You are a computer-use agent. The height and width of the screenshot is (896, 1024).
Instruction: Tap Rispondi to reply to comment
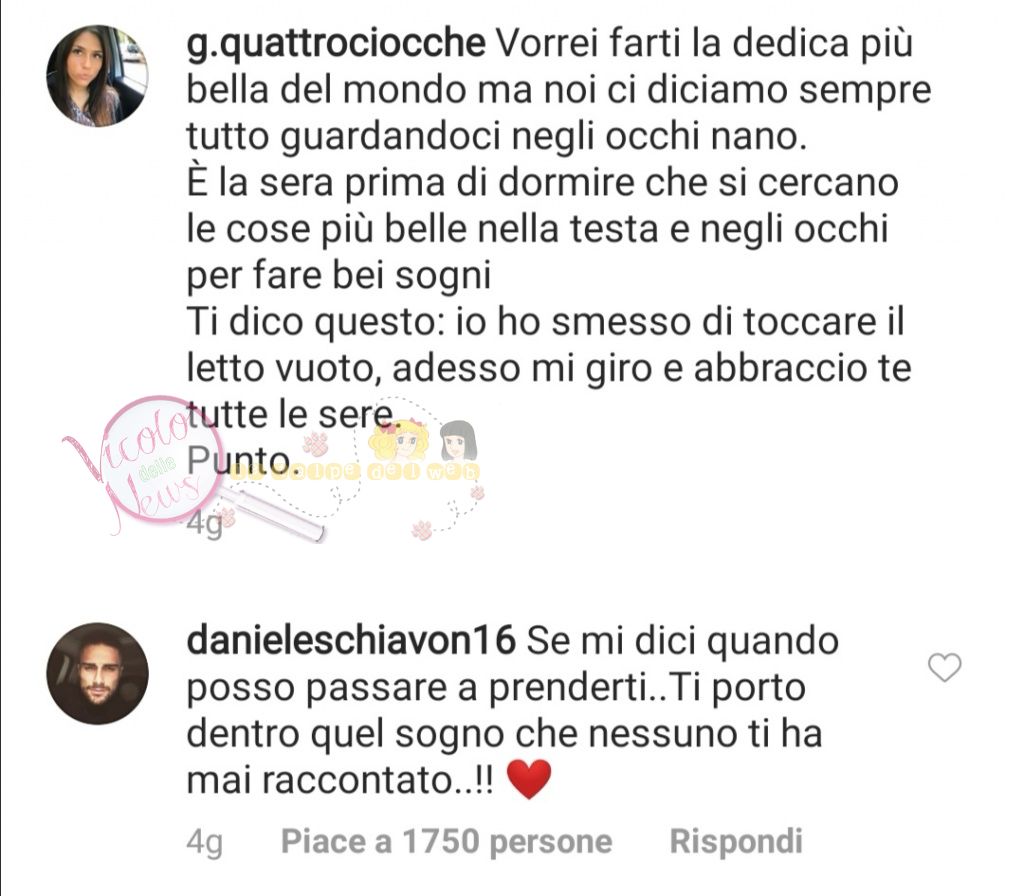pyautogui.click(x=736, y=841)
